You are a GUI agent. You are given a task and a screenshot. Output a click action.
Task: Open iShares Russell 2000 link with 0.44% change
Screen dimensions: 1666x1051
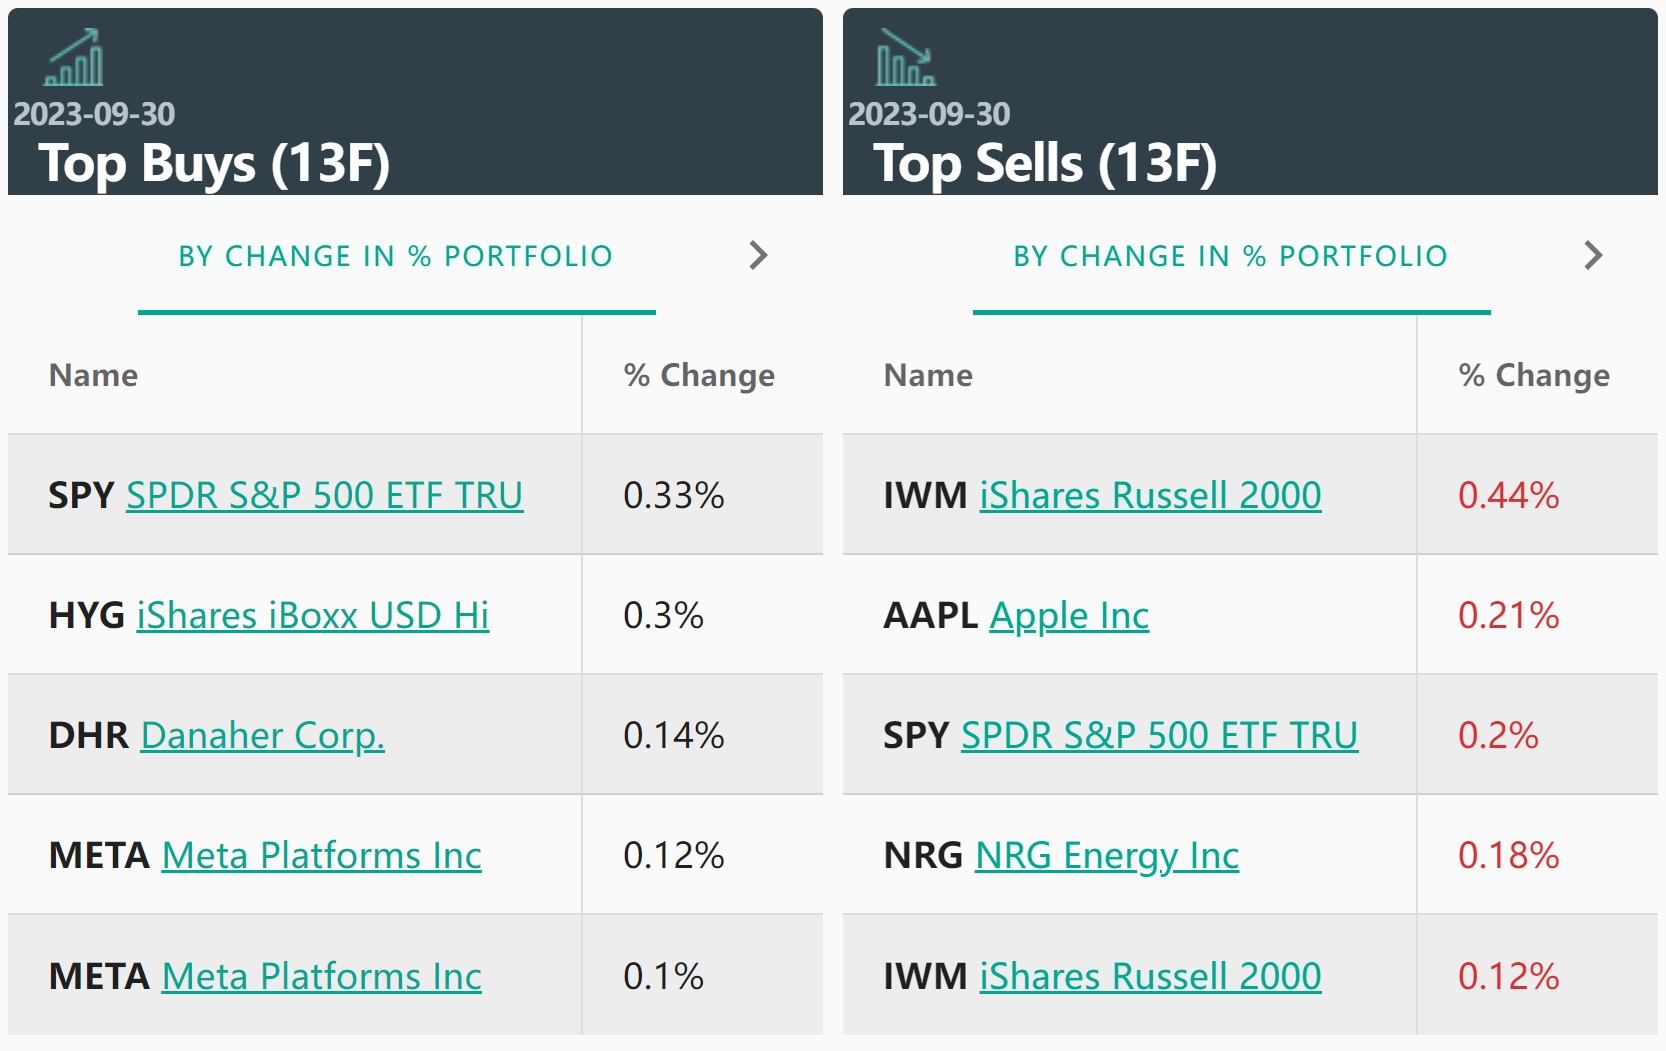(1150, 496)
